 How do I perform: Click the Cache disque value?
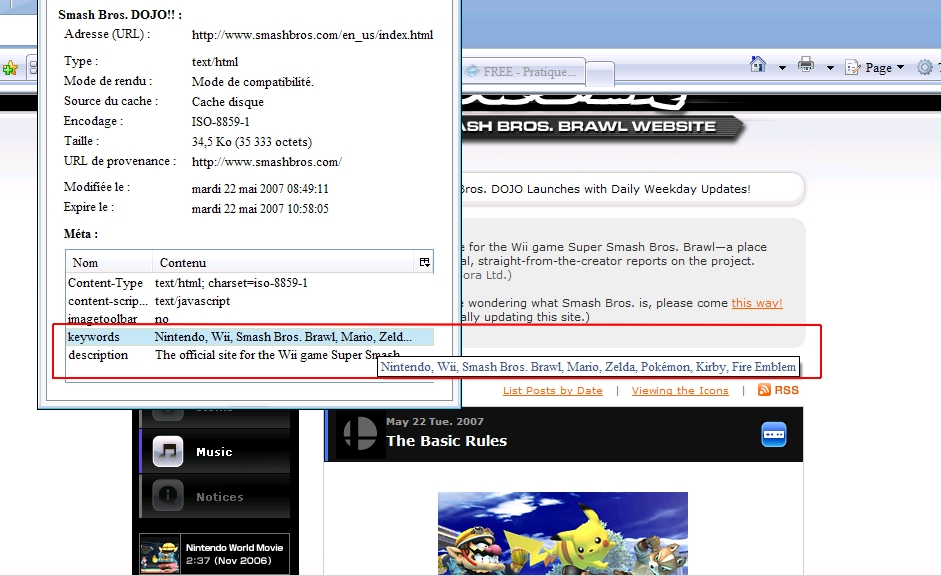(227, 102)
